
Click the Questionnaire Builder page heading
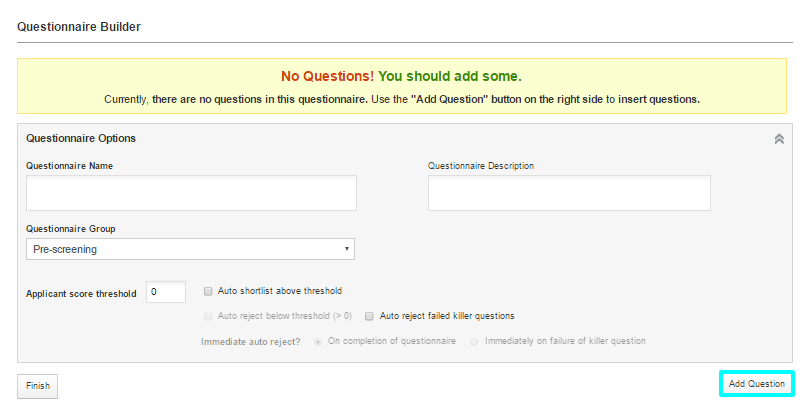coord(79,27)
